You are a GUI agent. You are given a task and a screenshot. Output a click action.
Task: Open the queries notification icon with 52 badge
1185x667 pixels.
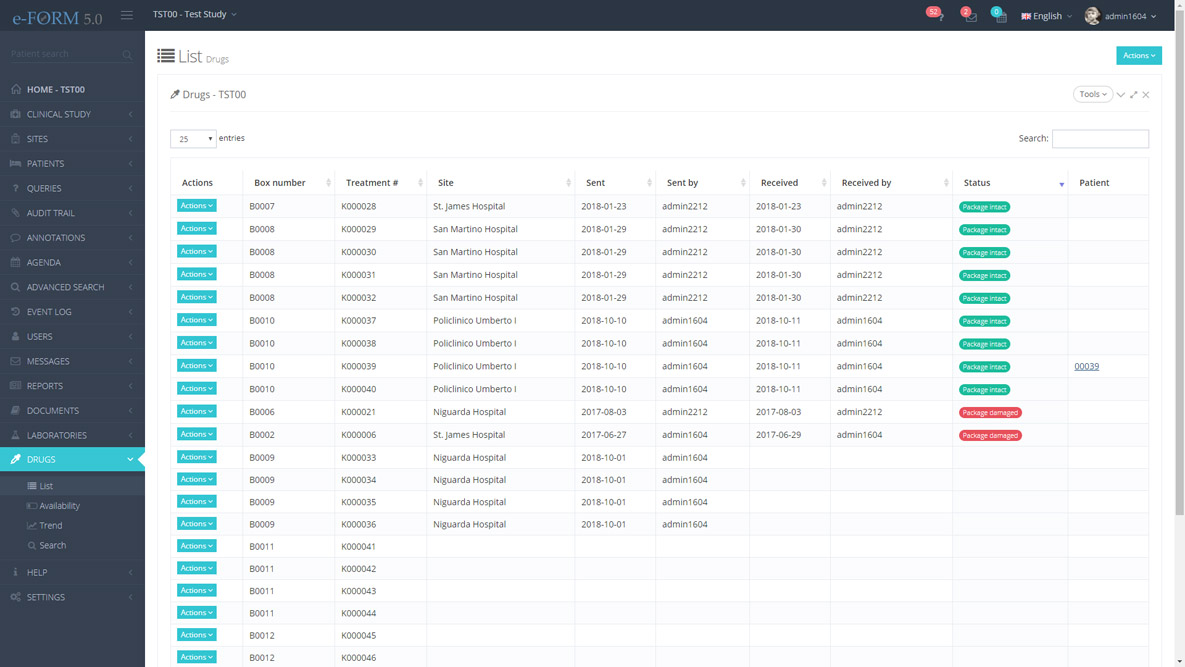[x=936, y=16]
